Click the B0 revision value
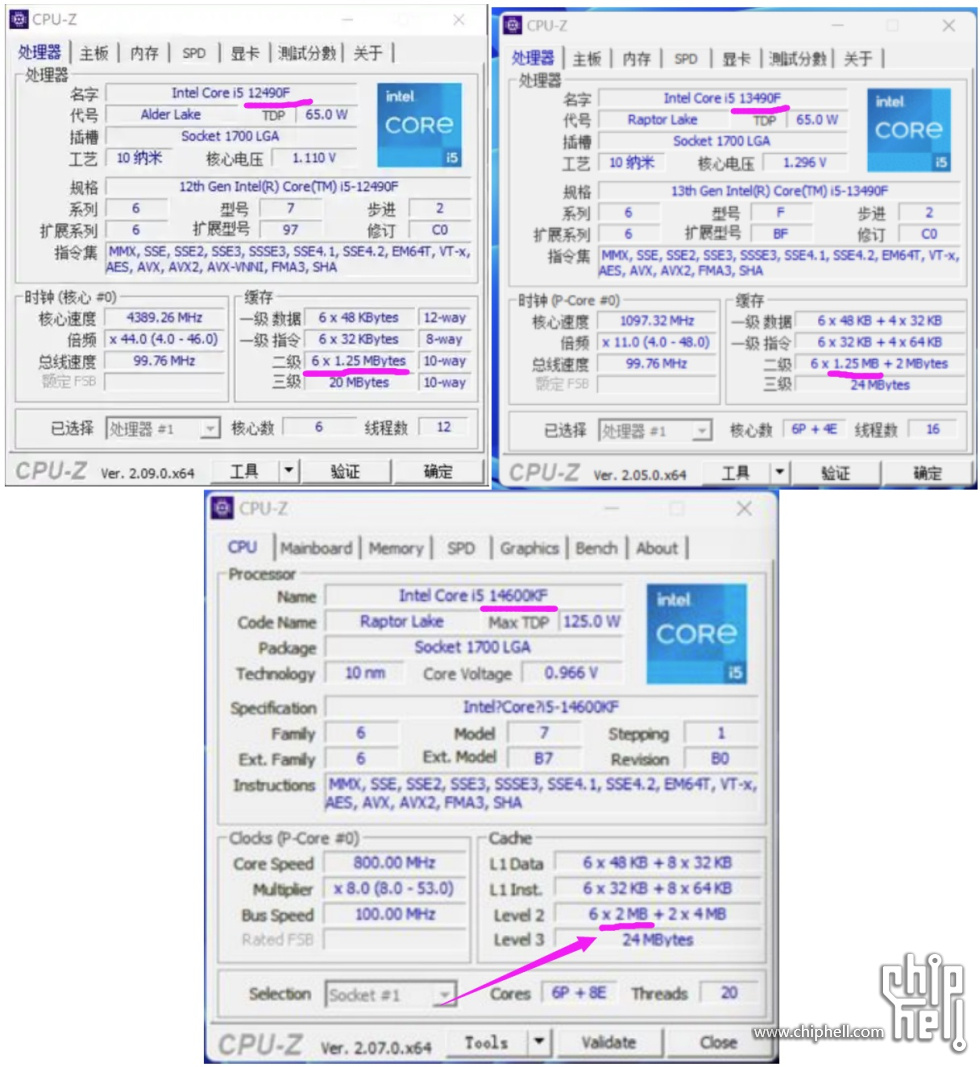980x1067 pixels. [720, 759]
